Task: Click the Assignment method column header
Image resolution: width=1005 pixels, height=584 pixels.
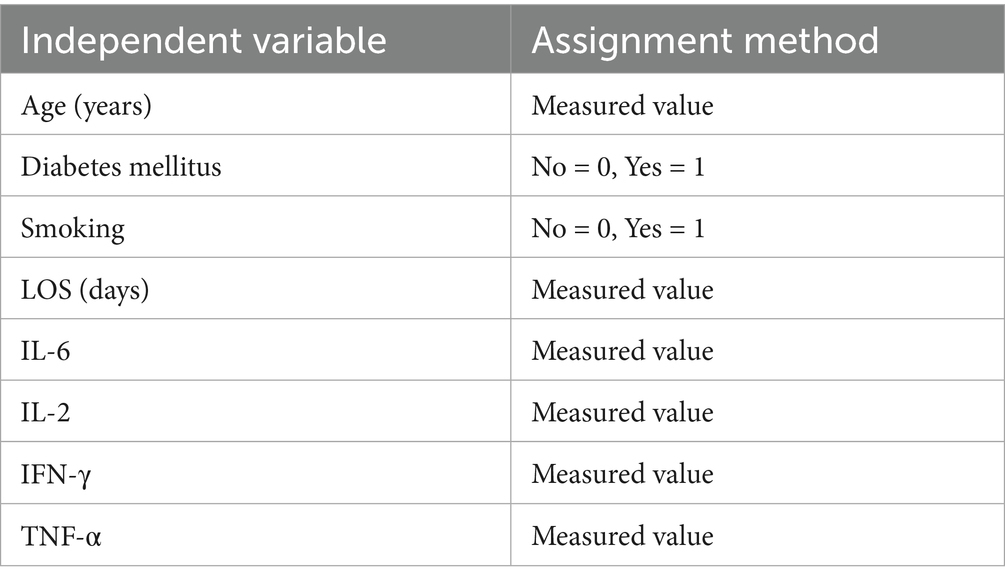Action: pos(705,40)
